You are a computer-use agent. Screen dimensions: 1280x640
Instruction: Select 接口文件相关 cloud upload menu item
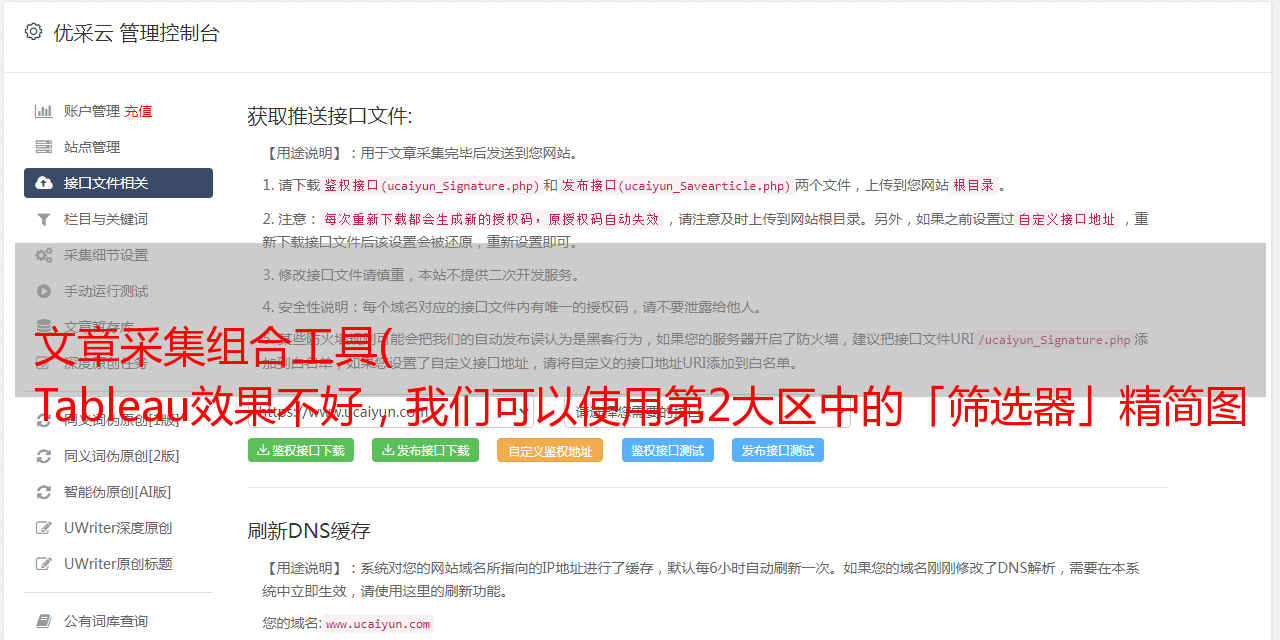118,183
